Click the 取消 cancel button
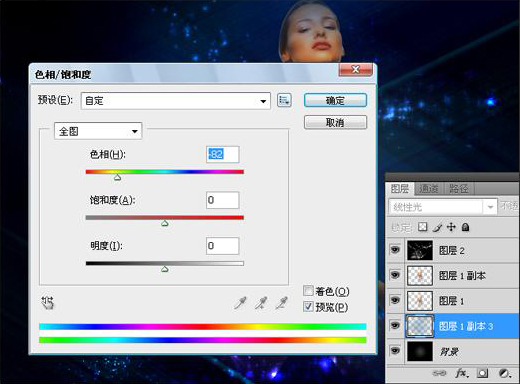Image resolution: width=520 pixels, height=384 pixels. point(335,122)
